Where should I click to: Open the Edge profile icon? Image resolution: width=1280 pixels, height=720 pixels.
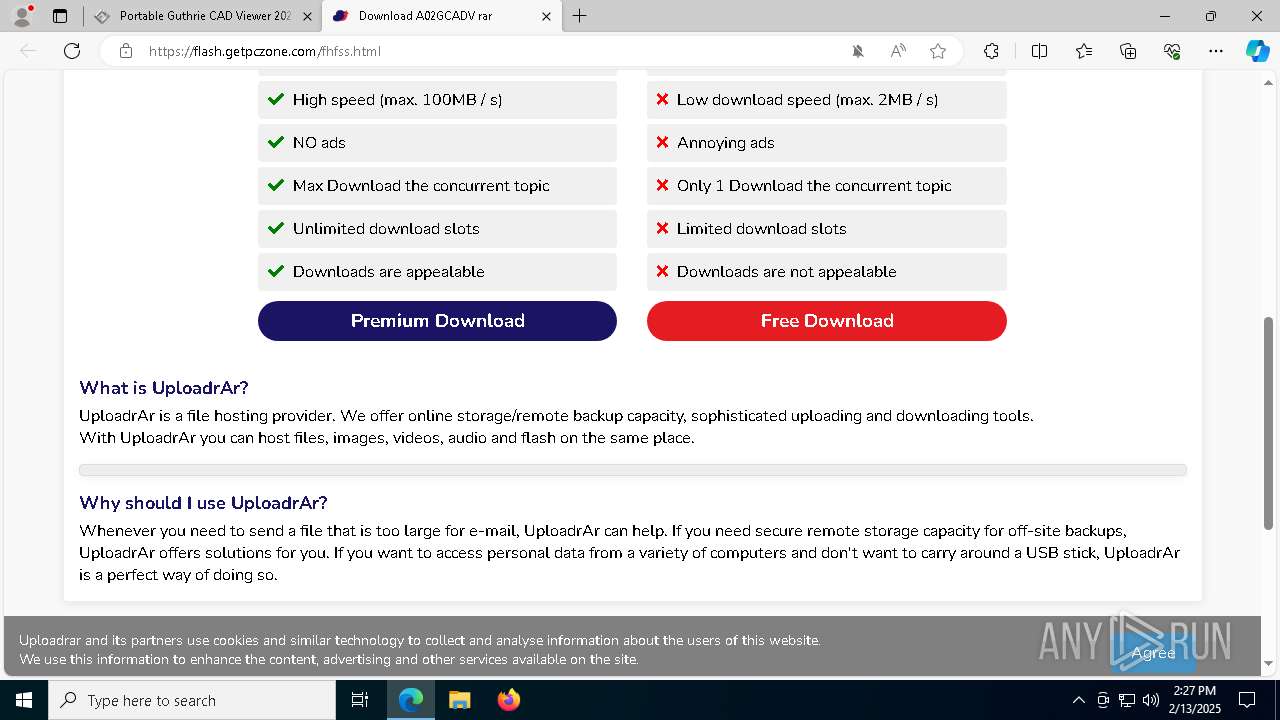(x=22, y=16)
